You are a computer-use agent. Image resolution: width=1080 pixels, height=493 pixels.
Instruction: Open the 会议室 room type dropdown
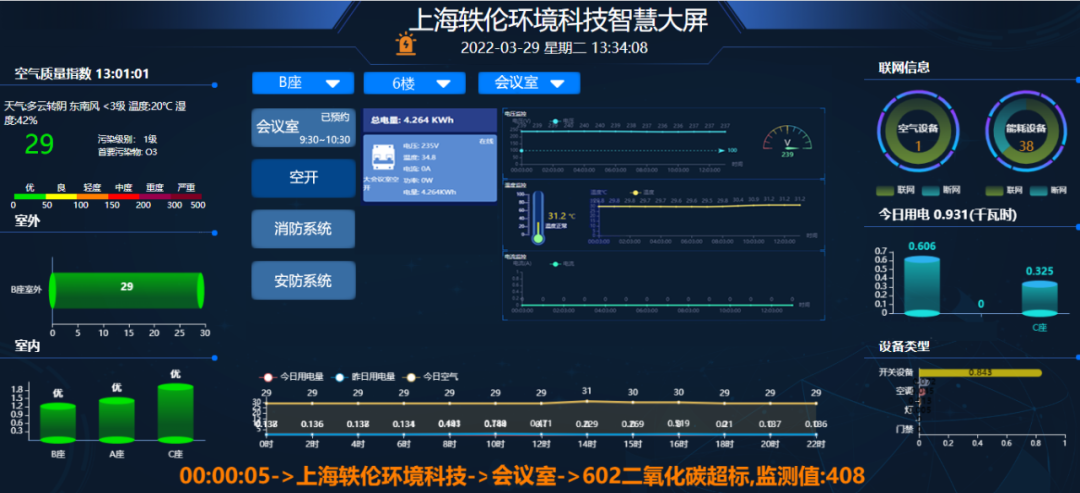529,83
